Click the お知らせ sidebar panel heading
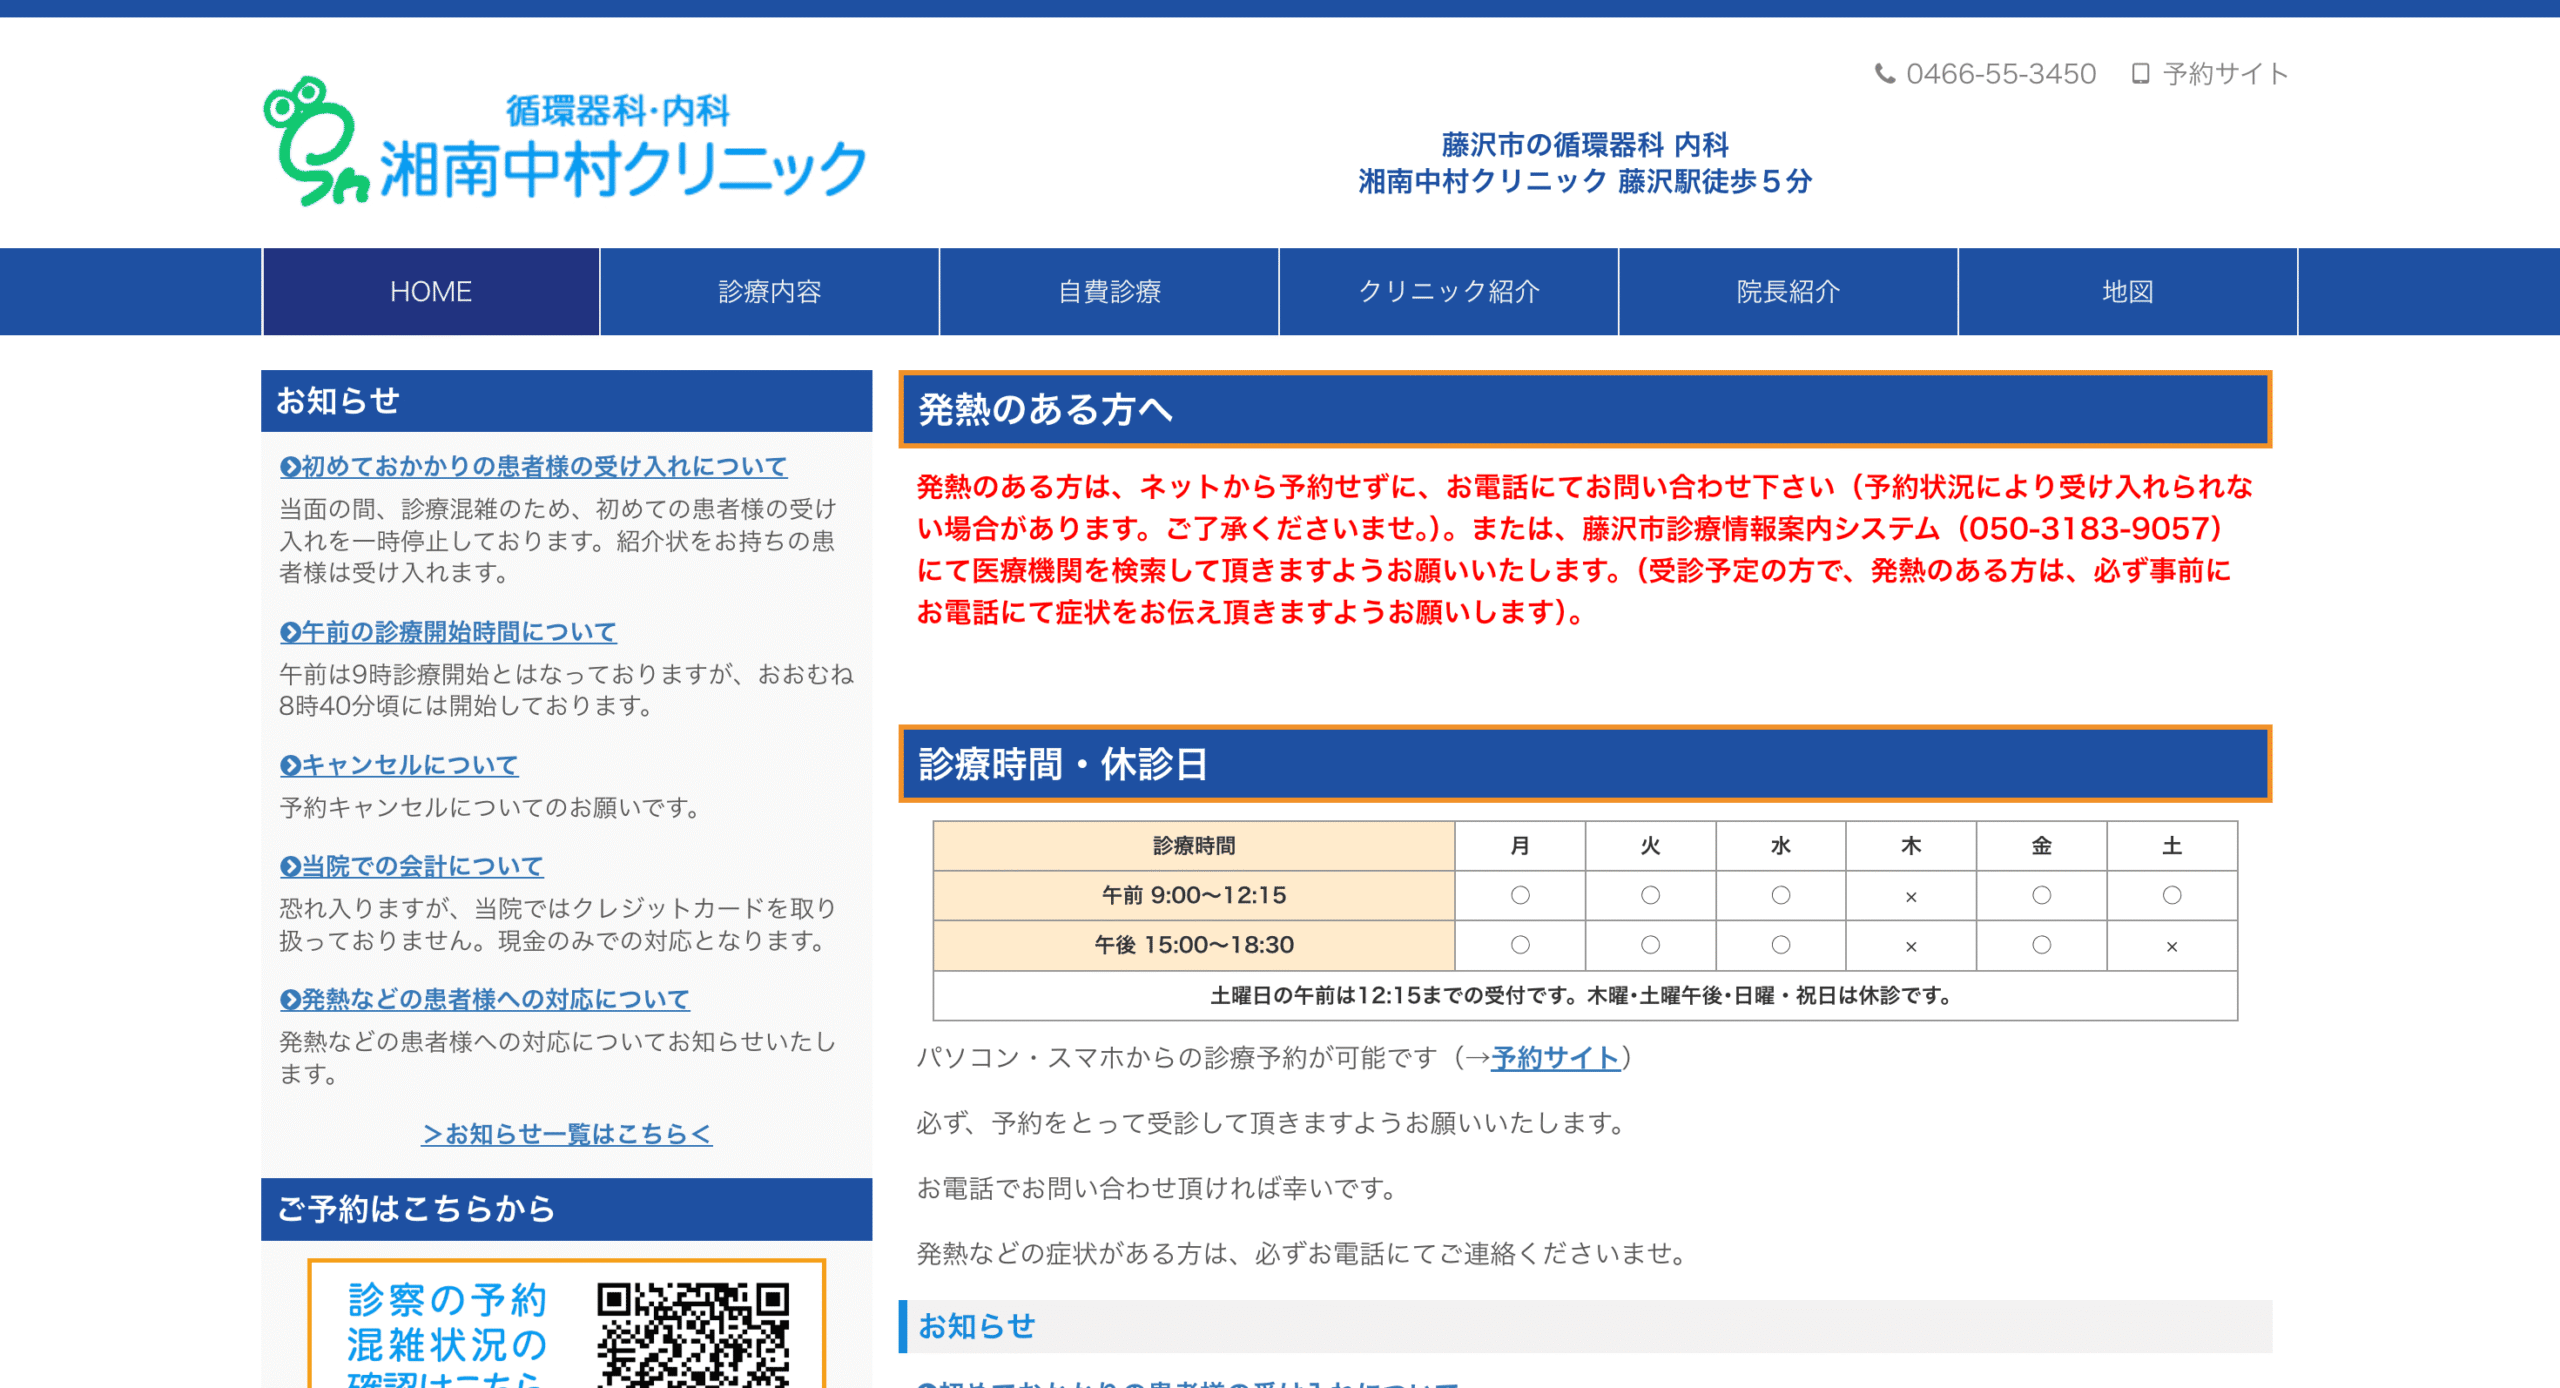Screen dimensions: 2560x1388 click(x=566, y=401)
